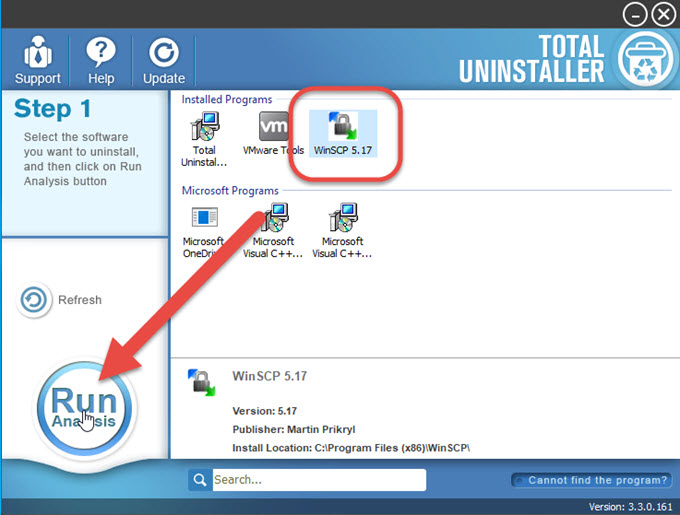Click the Version: 3.3.0.161 status text
The height and width of the screenshot is (515, 680).
click(630, 507)
